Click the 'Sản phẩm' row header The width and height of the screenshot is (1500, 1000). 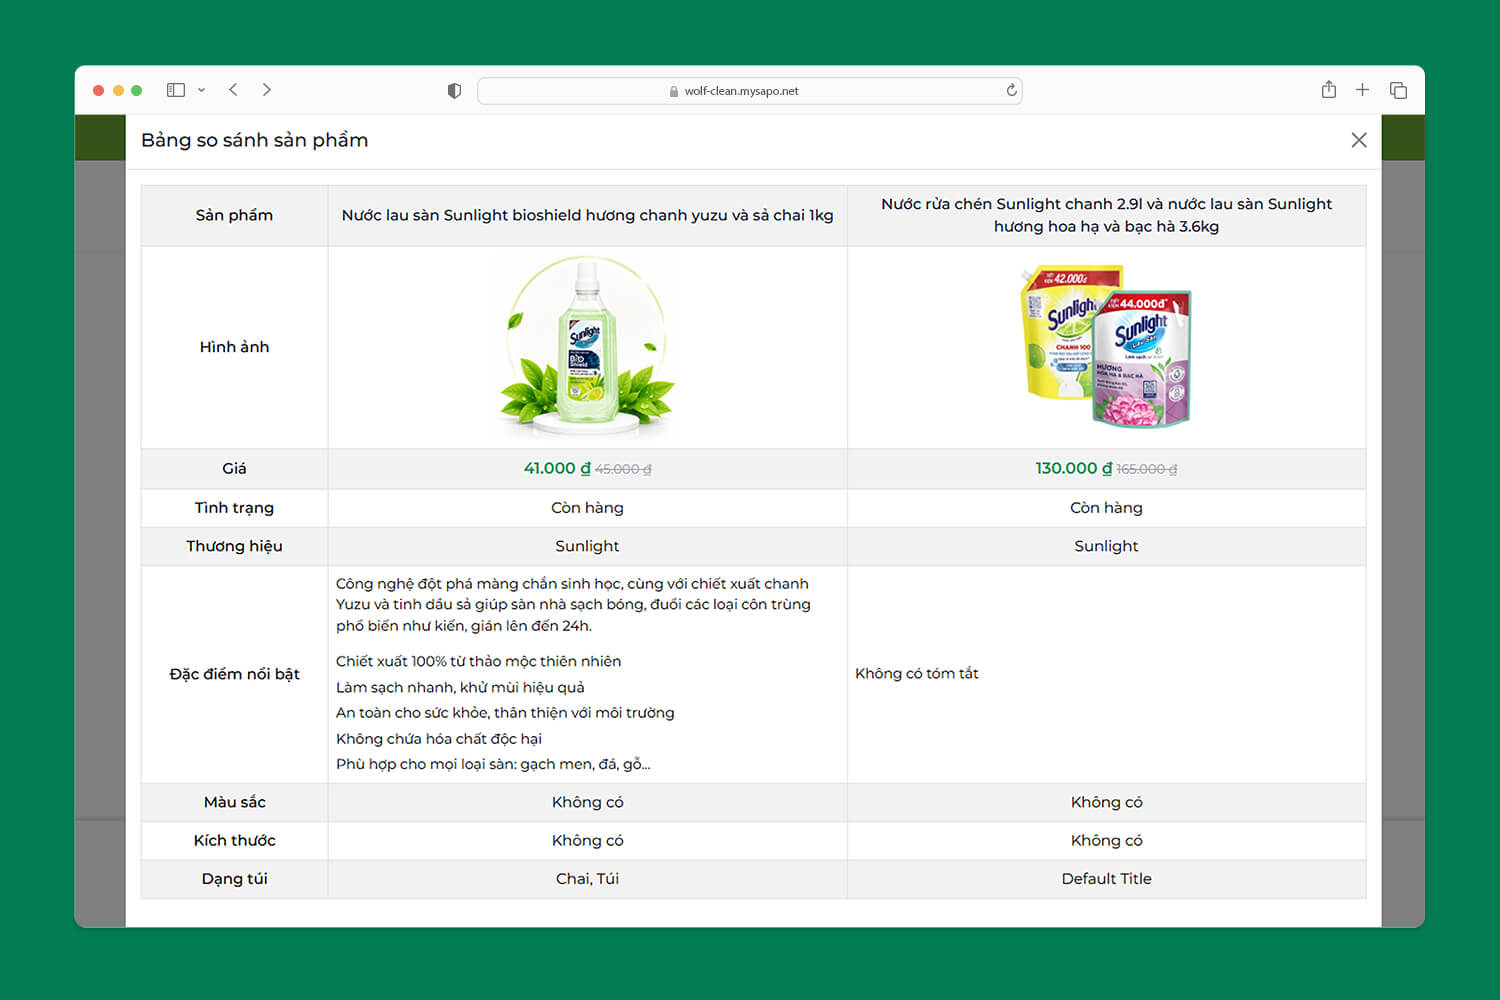[x=234, y=215]
